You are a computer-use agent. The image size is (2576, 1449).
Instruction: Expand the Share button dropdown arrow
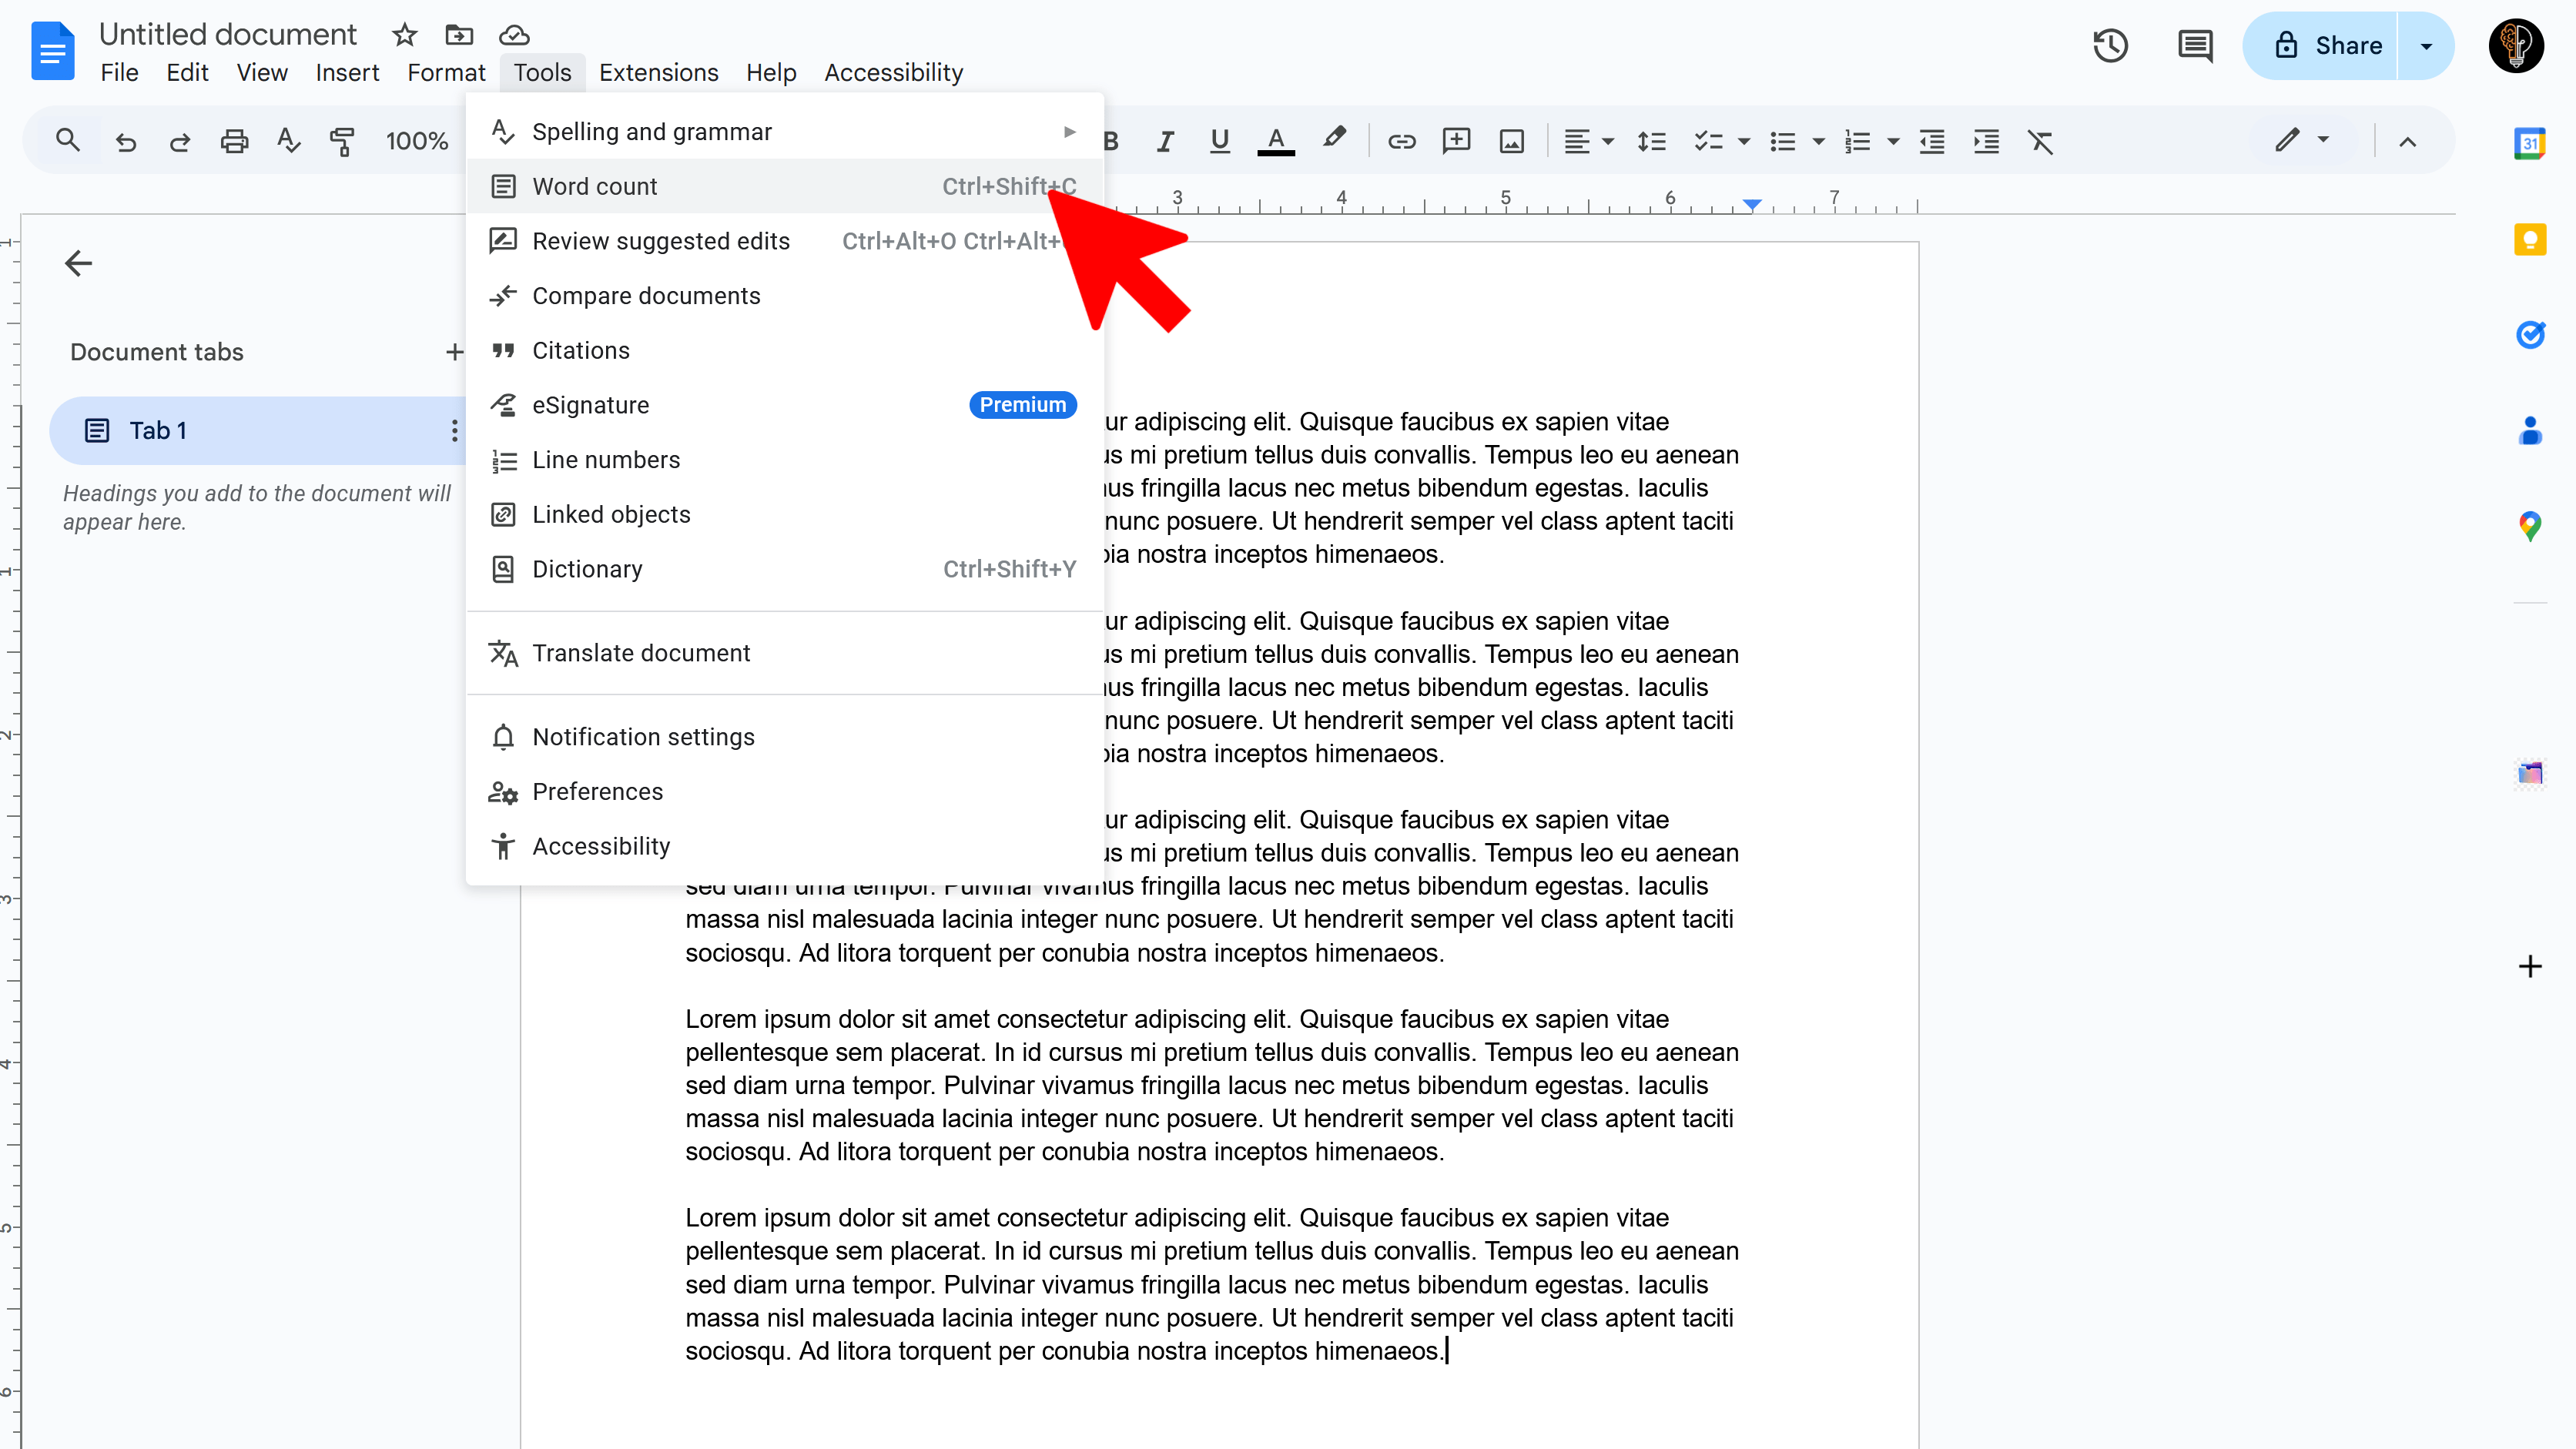pyautogui.click(x=2426, y=45)
